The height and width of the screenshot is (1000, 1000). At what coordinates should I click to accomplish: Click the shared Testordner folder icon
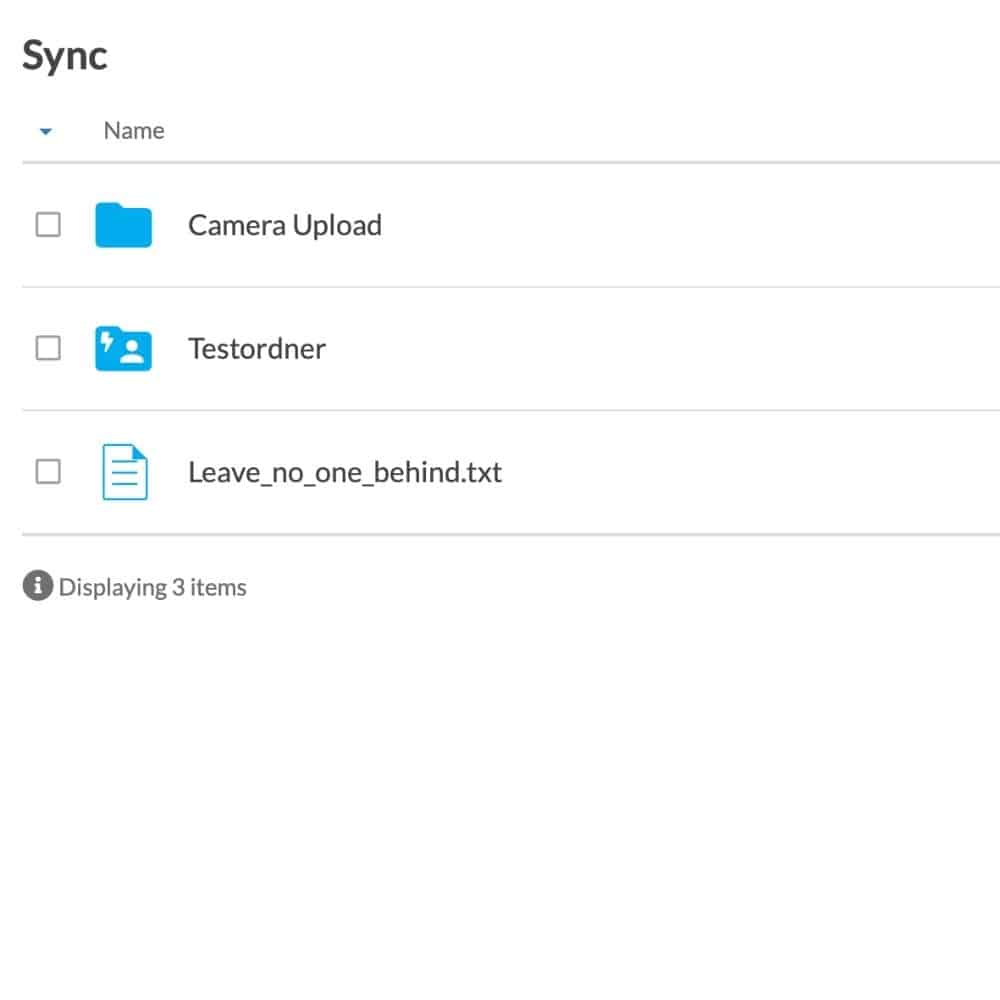pos(123,348)
